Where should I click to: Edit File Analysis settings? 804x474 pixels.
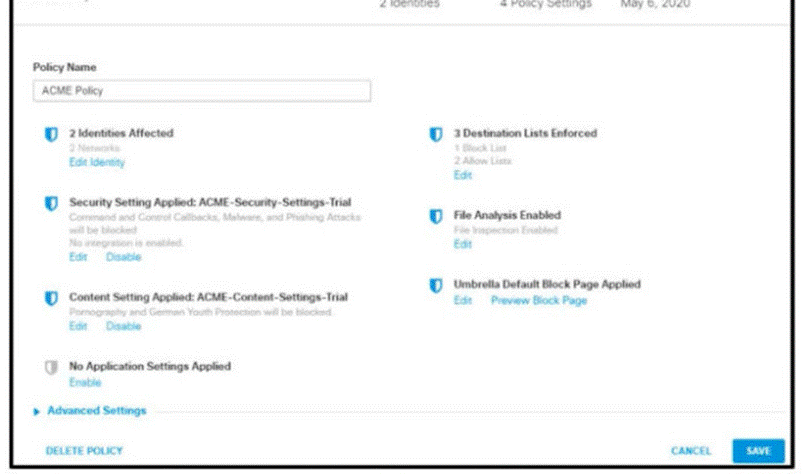pyautogui.click(x=463, y=244)
